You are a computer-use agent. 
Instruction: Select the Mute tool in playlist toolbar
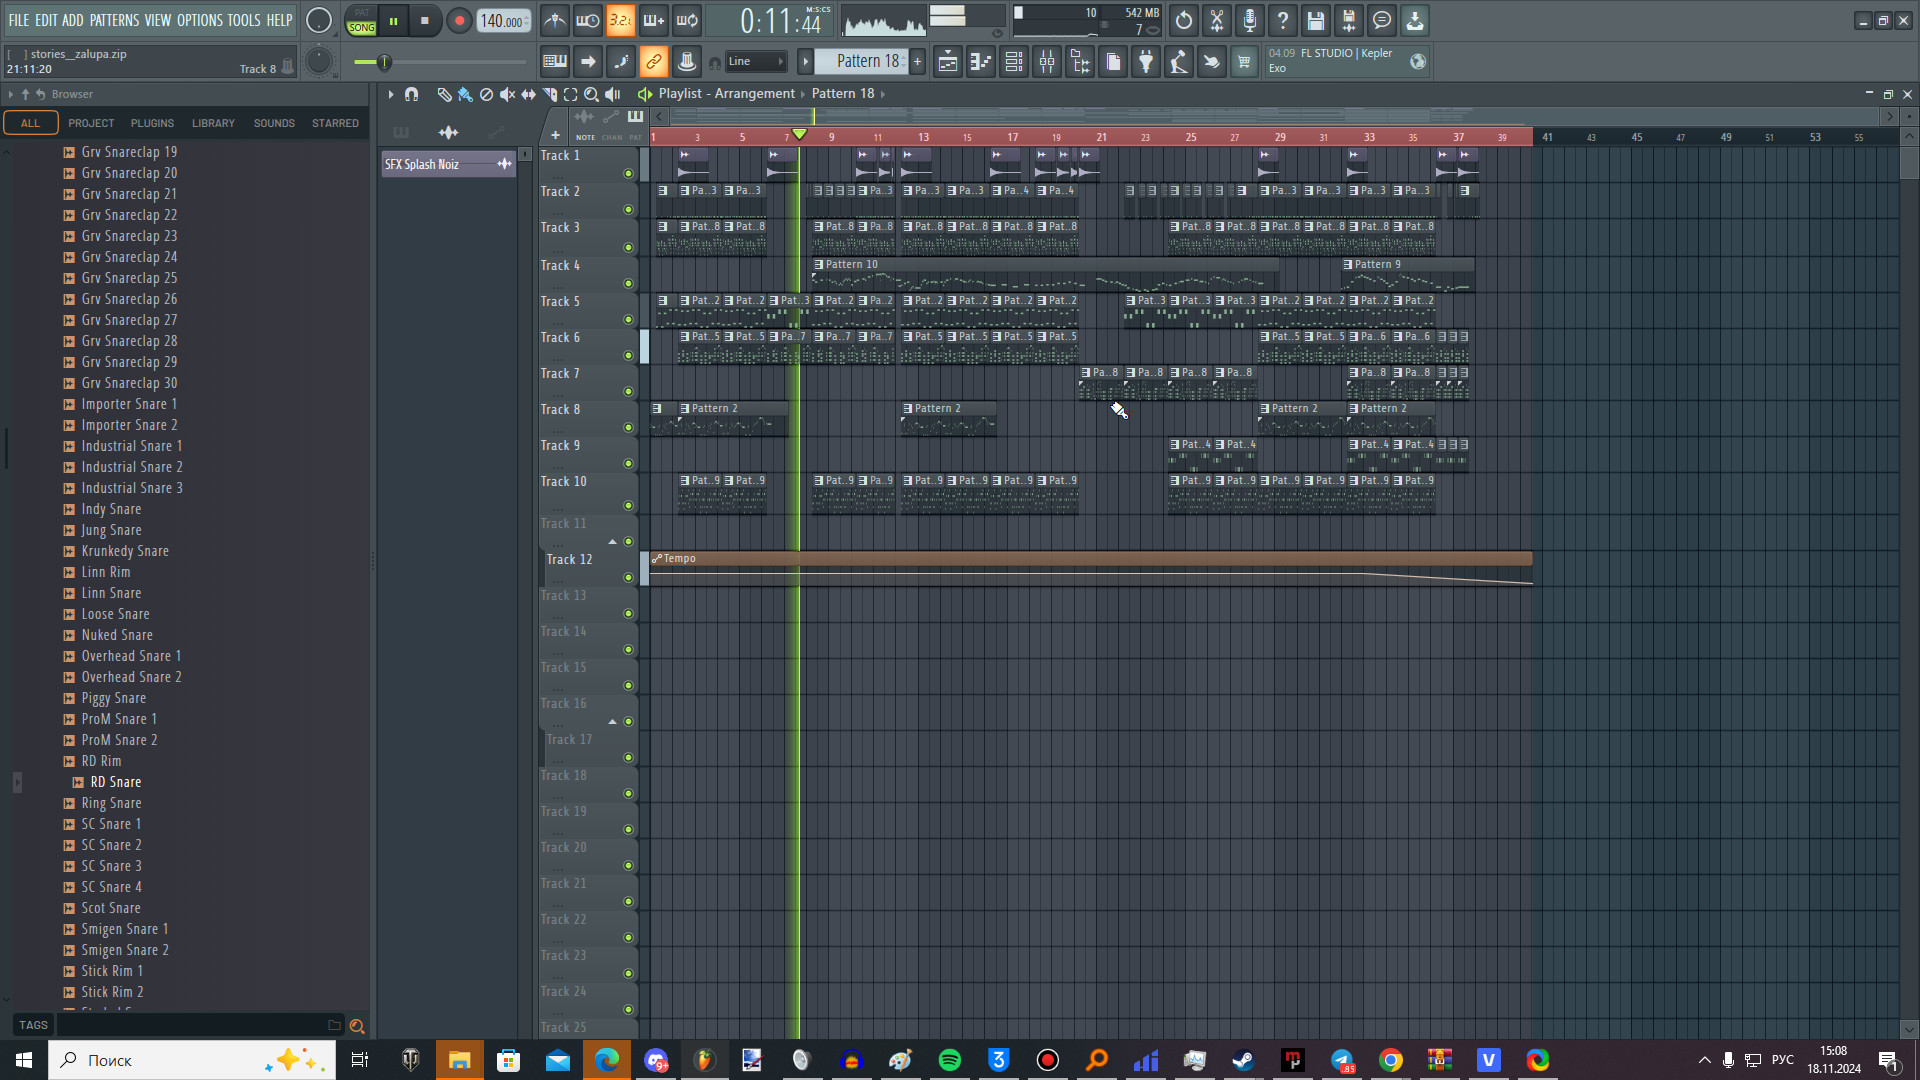coord(507,94)
